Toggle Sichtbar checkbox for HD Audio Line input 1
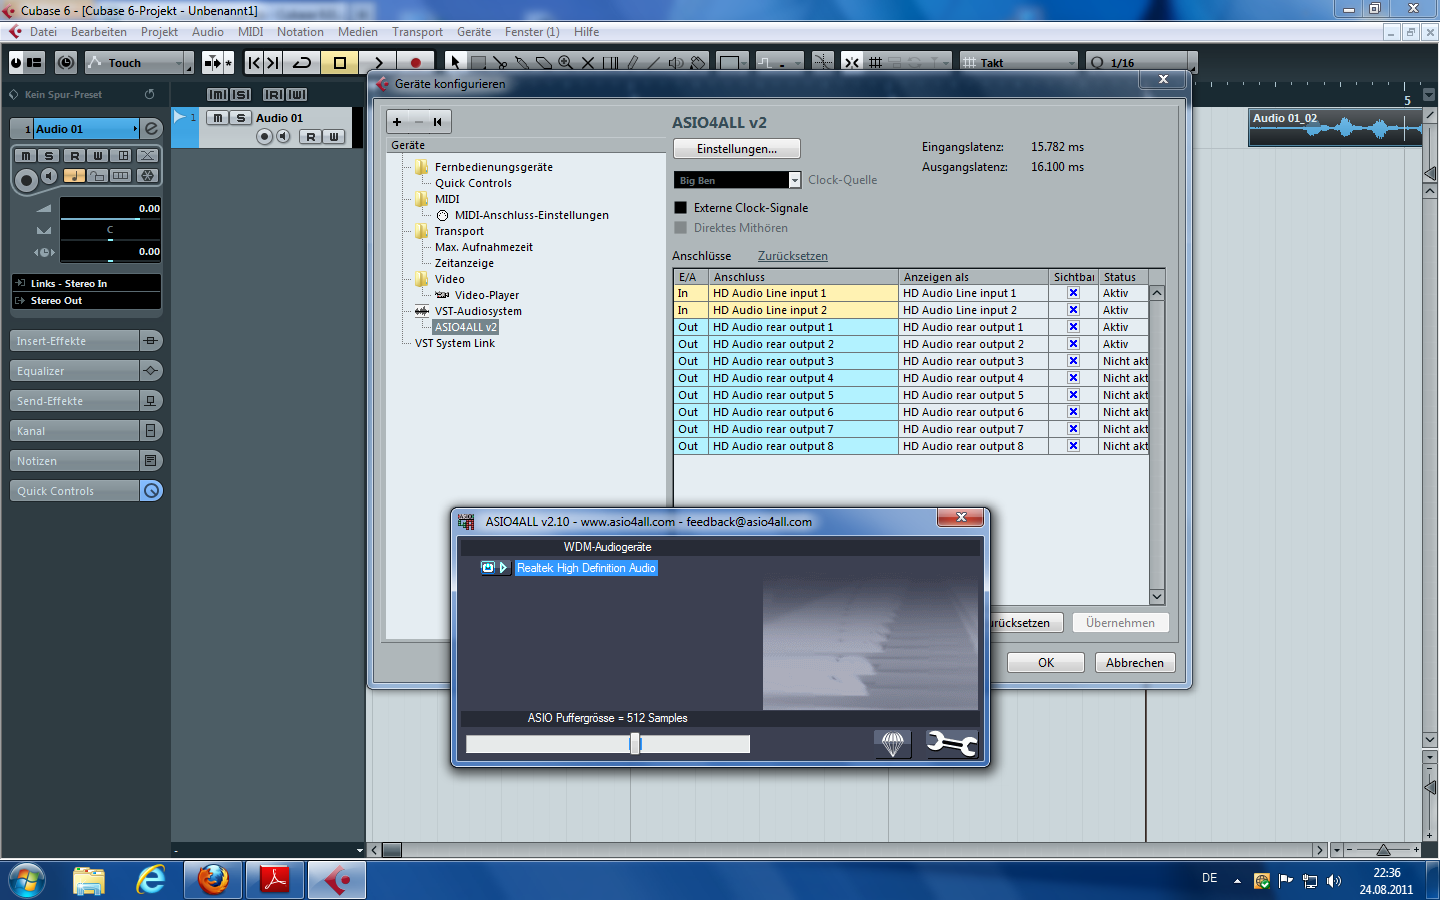This screenshot has height=900, width=1440. click(1073, 293)
